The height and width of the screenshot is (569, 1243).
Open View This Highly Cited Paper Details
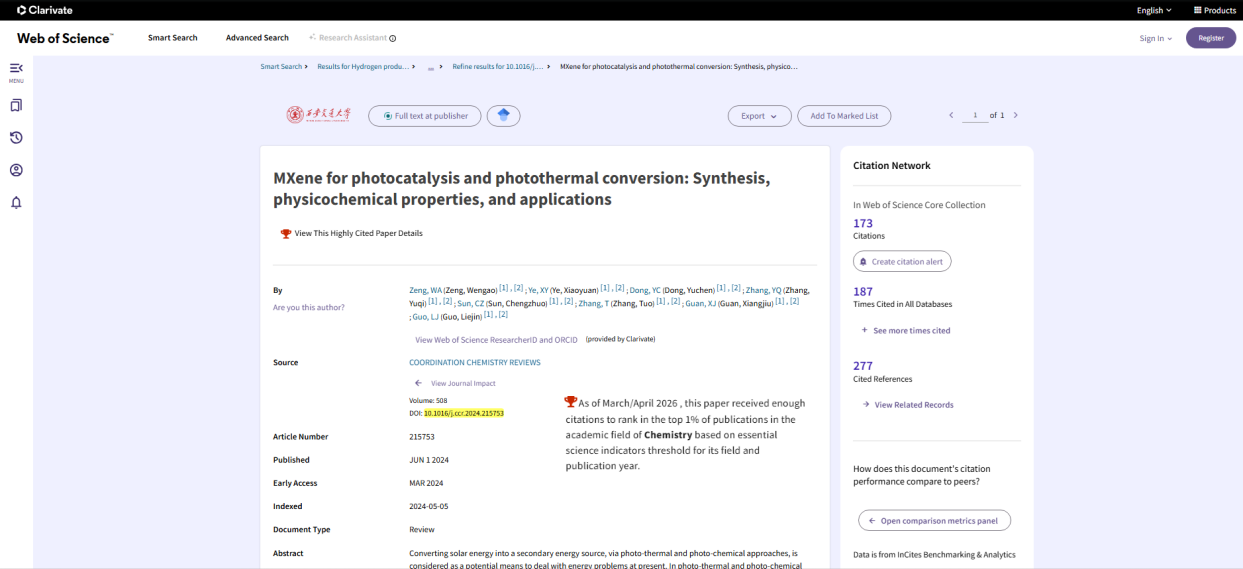tap(358, 233)
